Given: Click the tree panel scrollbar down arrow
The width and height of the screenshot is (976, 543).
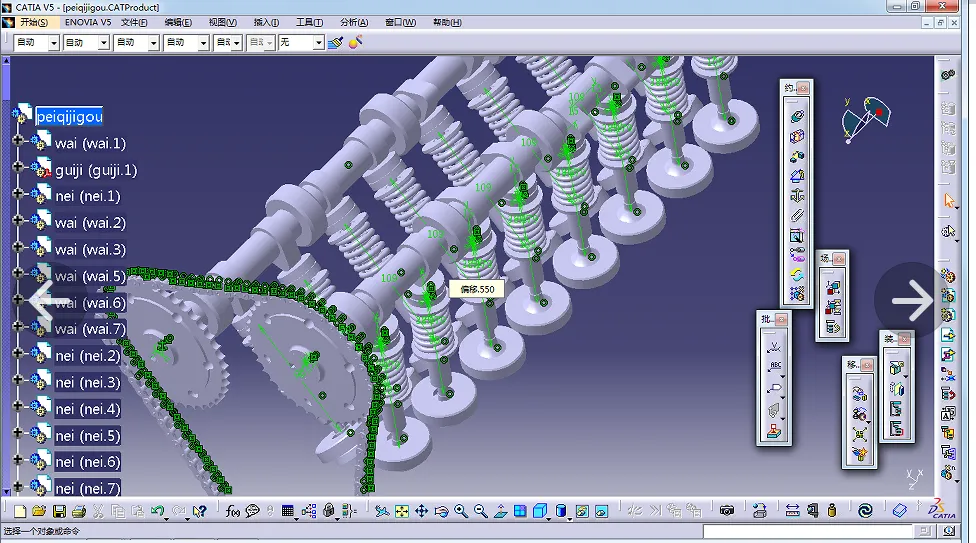Looking at the screenshot, I should 6,491.
